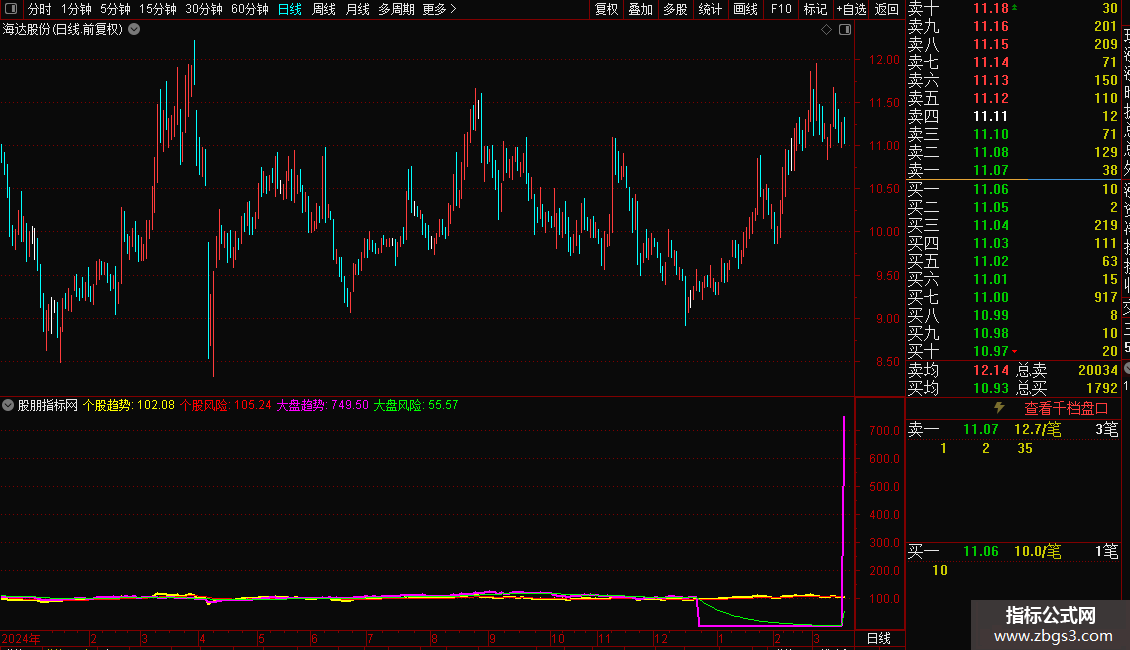This screenshot has height=650, width=1130.
Task: Click the 复权 button
Action: coord(606,9)
